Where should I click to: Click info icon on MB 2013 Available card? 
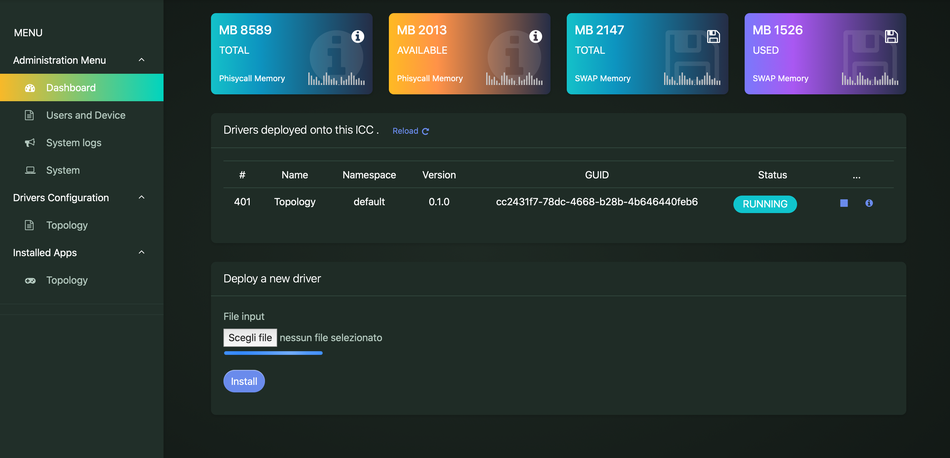click(535, 36)
